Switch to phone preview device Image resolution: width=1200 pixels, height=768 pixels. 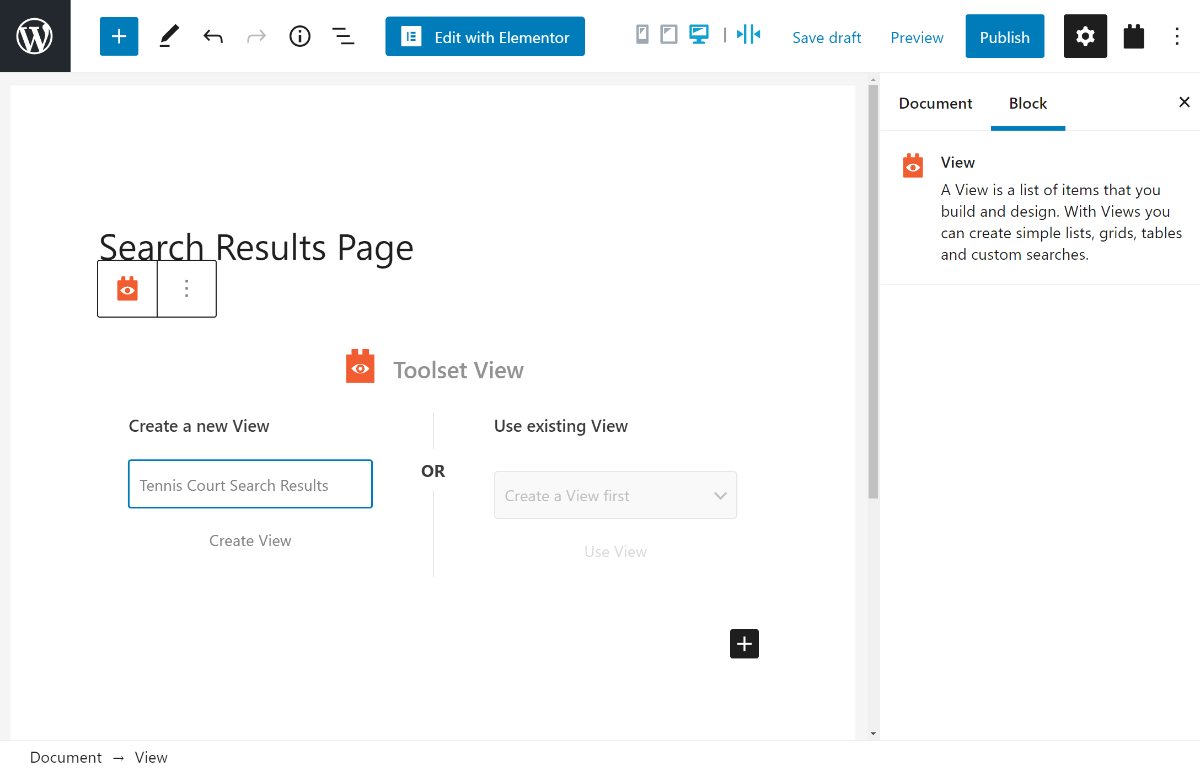(642, 35)
